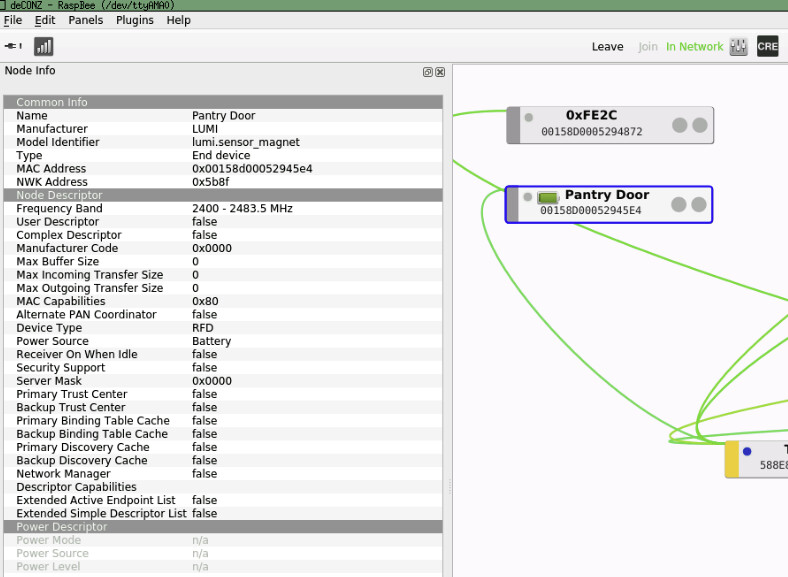Click the lumi.sensor_magnet model identifier

pos(246,142)
